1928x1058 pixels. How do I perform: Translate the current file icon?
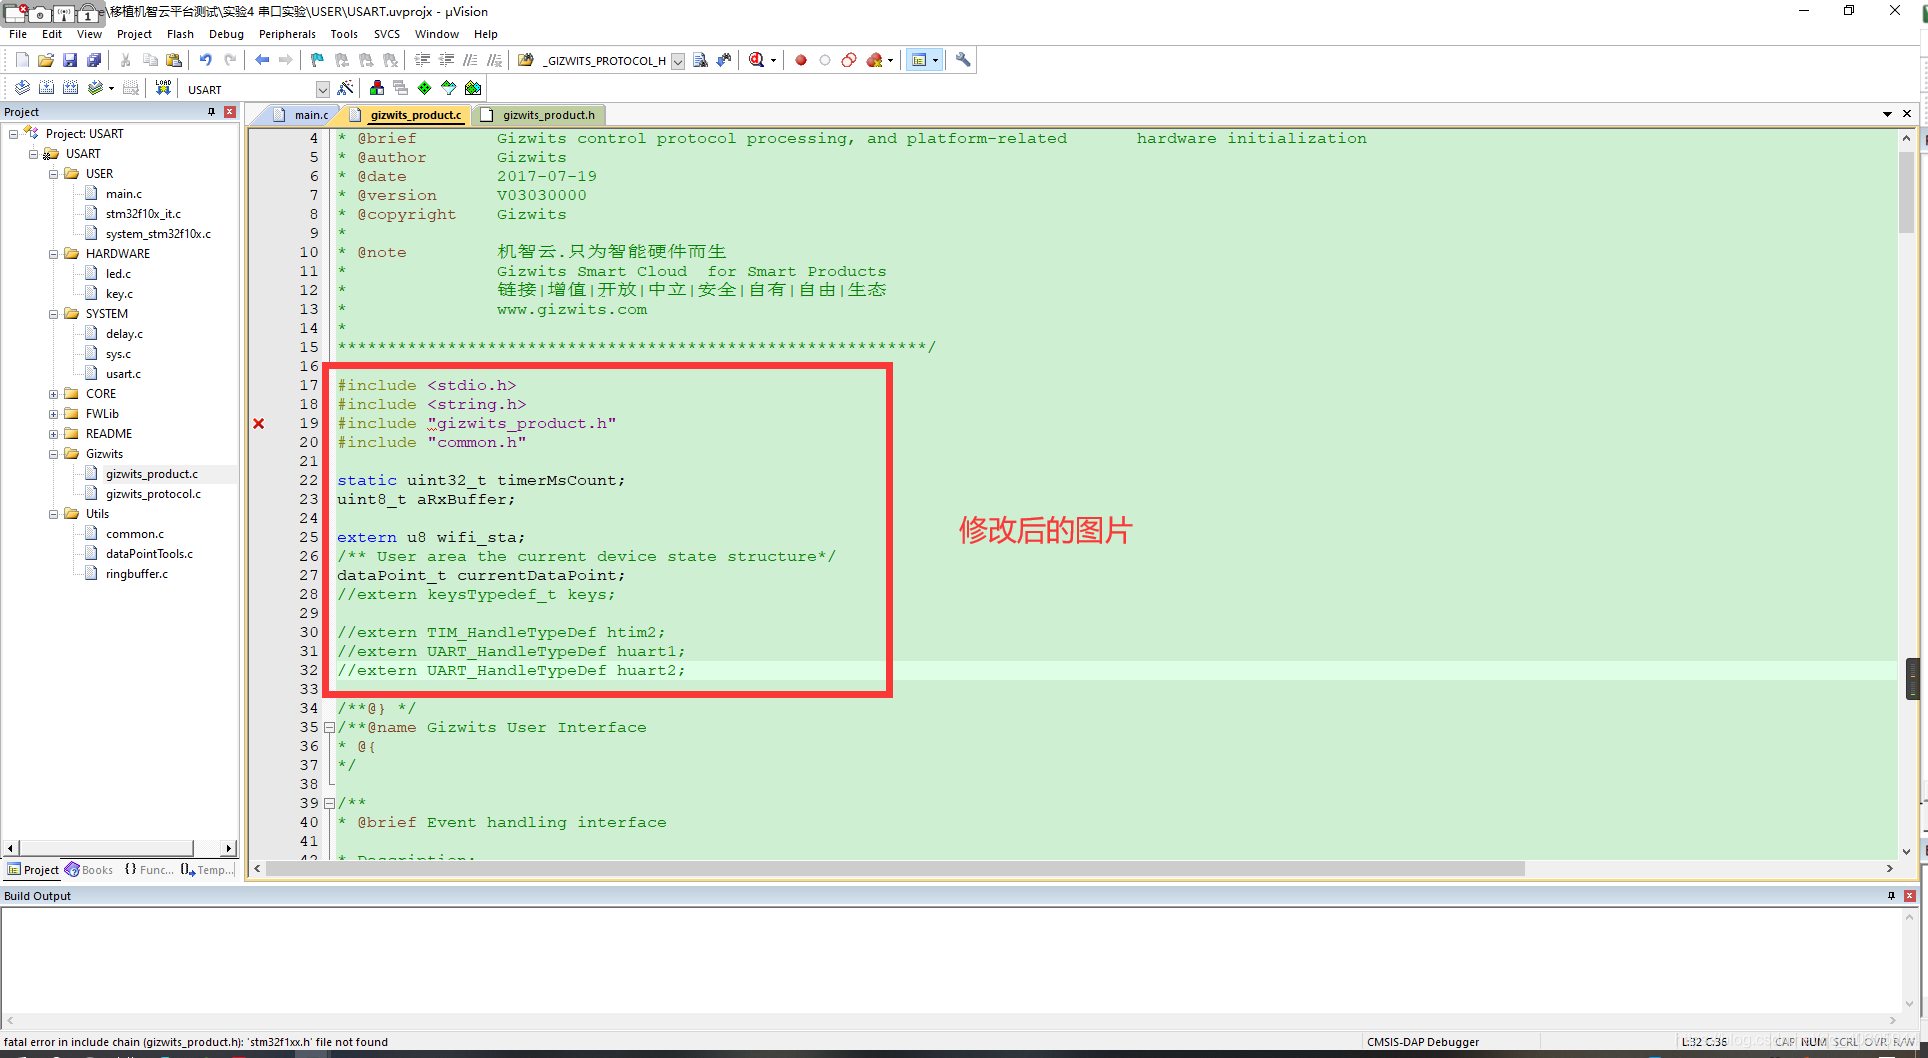point(22,88)
